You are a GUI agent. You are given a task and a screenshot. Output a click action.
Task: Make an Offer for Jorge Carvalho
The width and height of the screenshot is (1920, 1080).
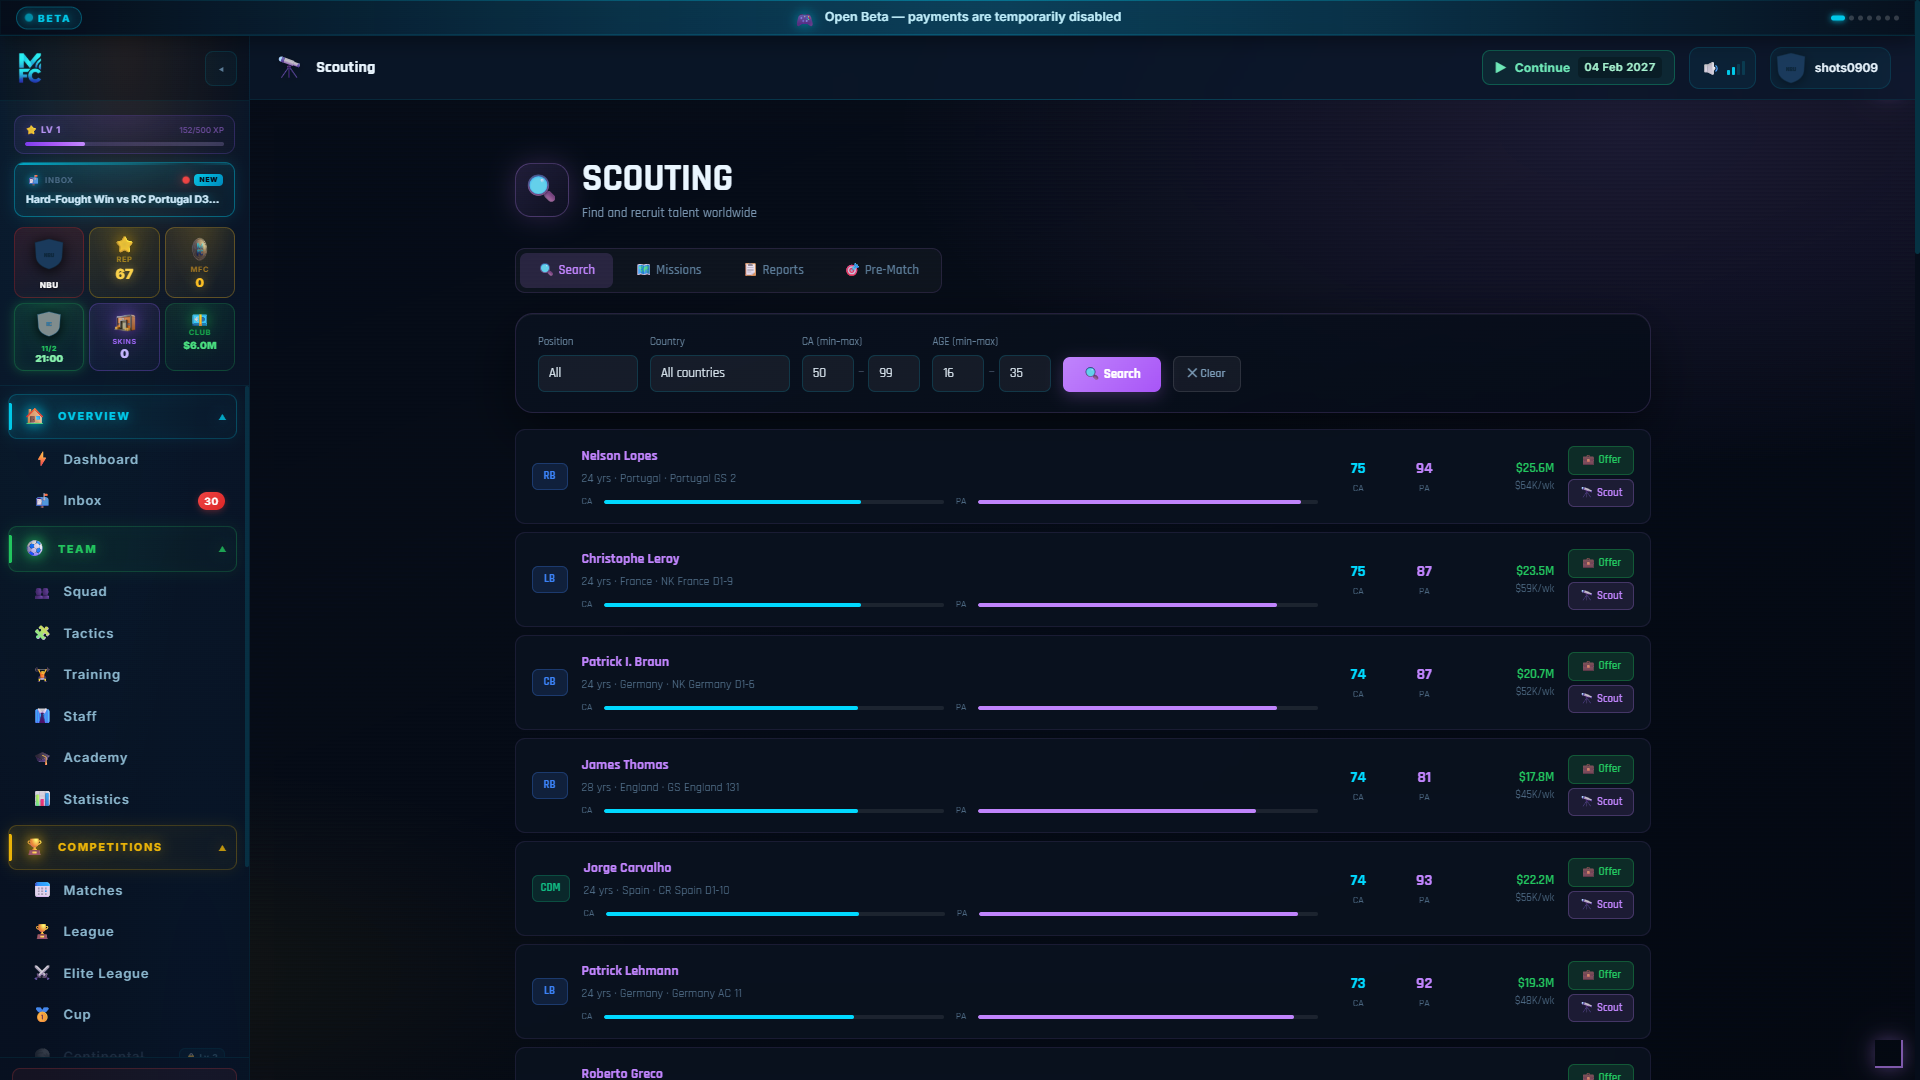(1601, 872)
